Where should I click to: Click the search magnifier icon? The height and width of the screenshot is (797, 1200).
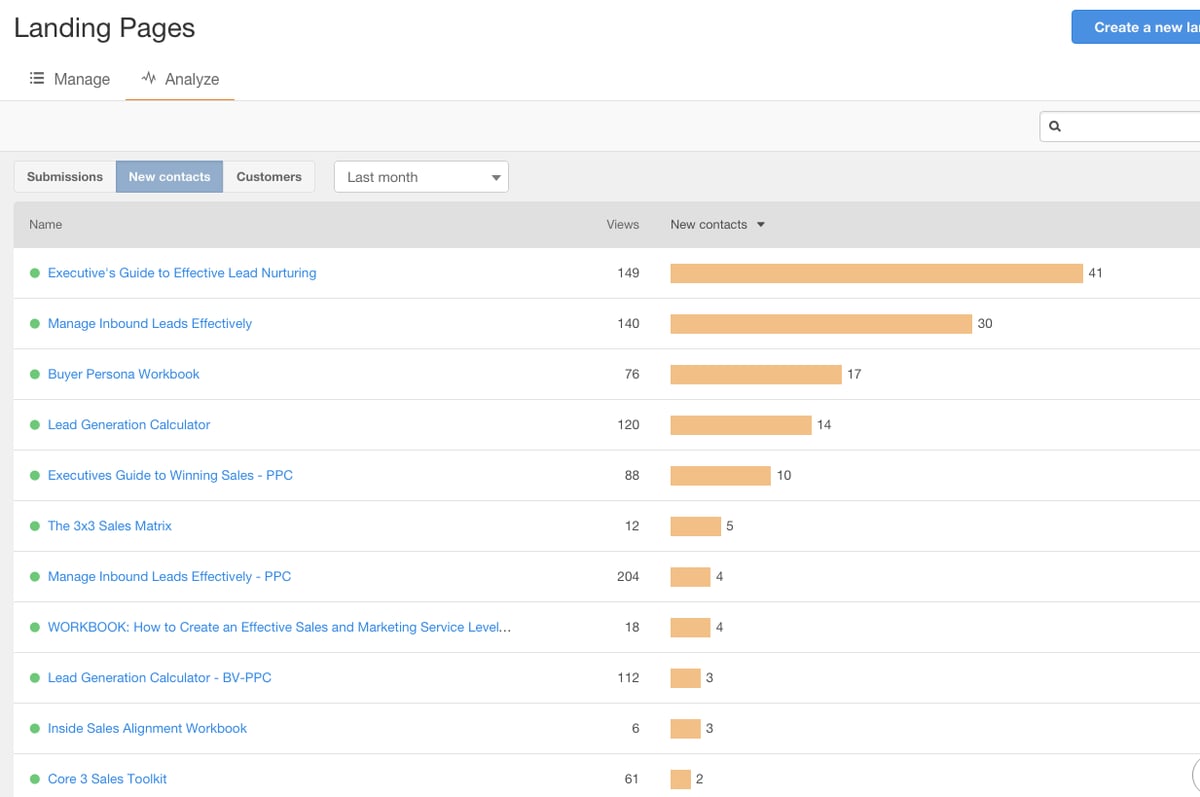coord(1055,126)
